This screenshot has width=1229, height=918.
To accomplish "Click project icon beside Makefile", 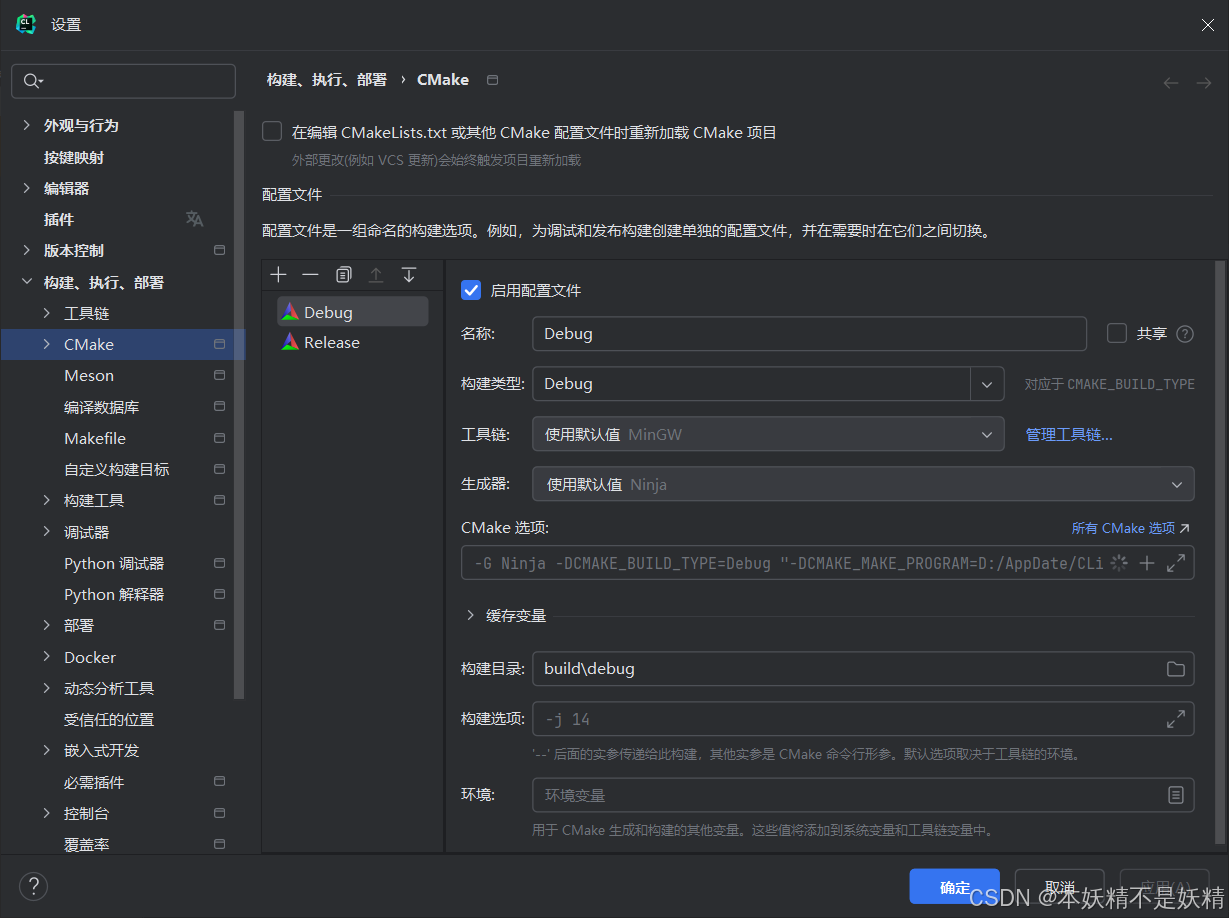I will 220,438.
